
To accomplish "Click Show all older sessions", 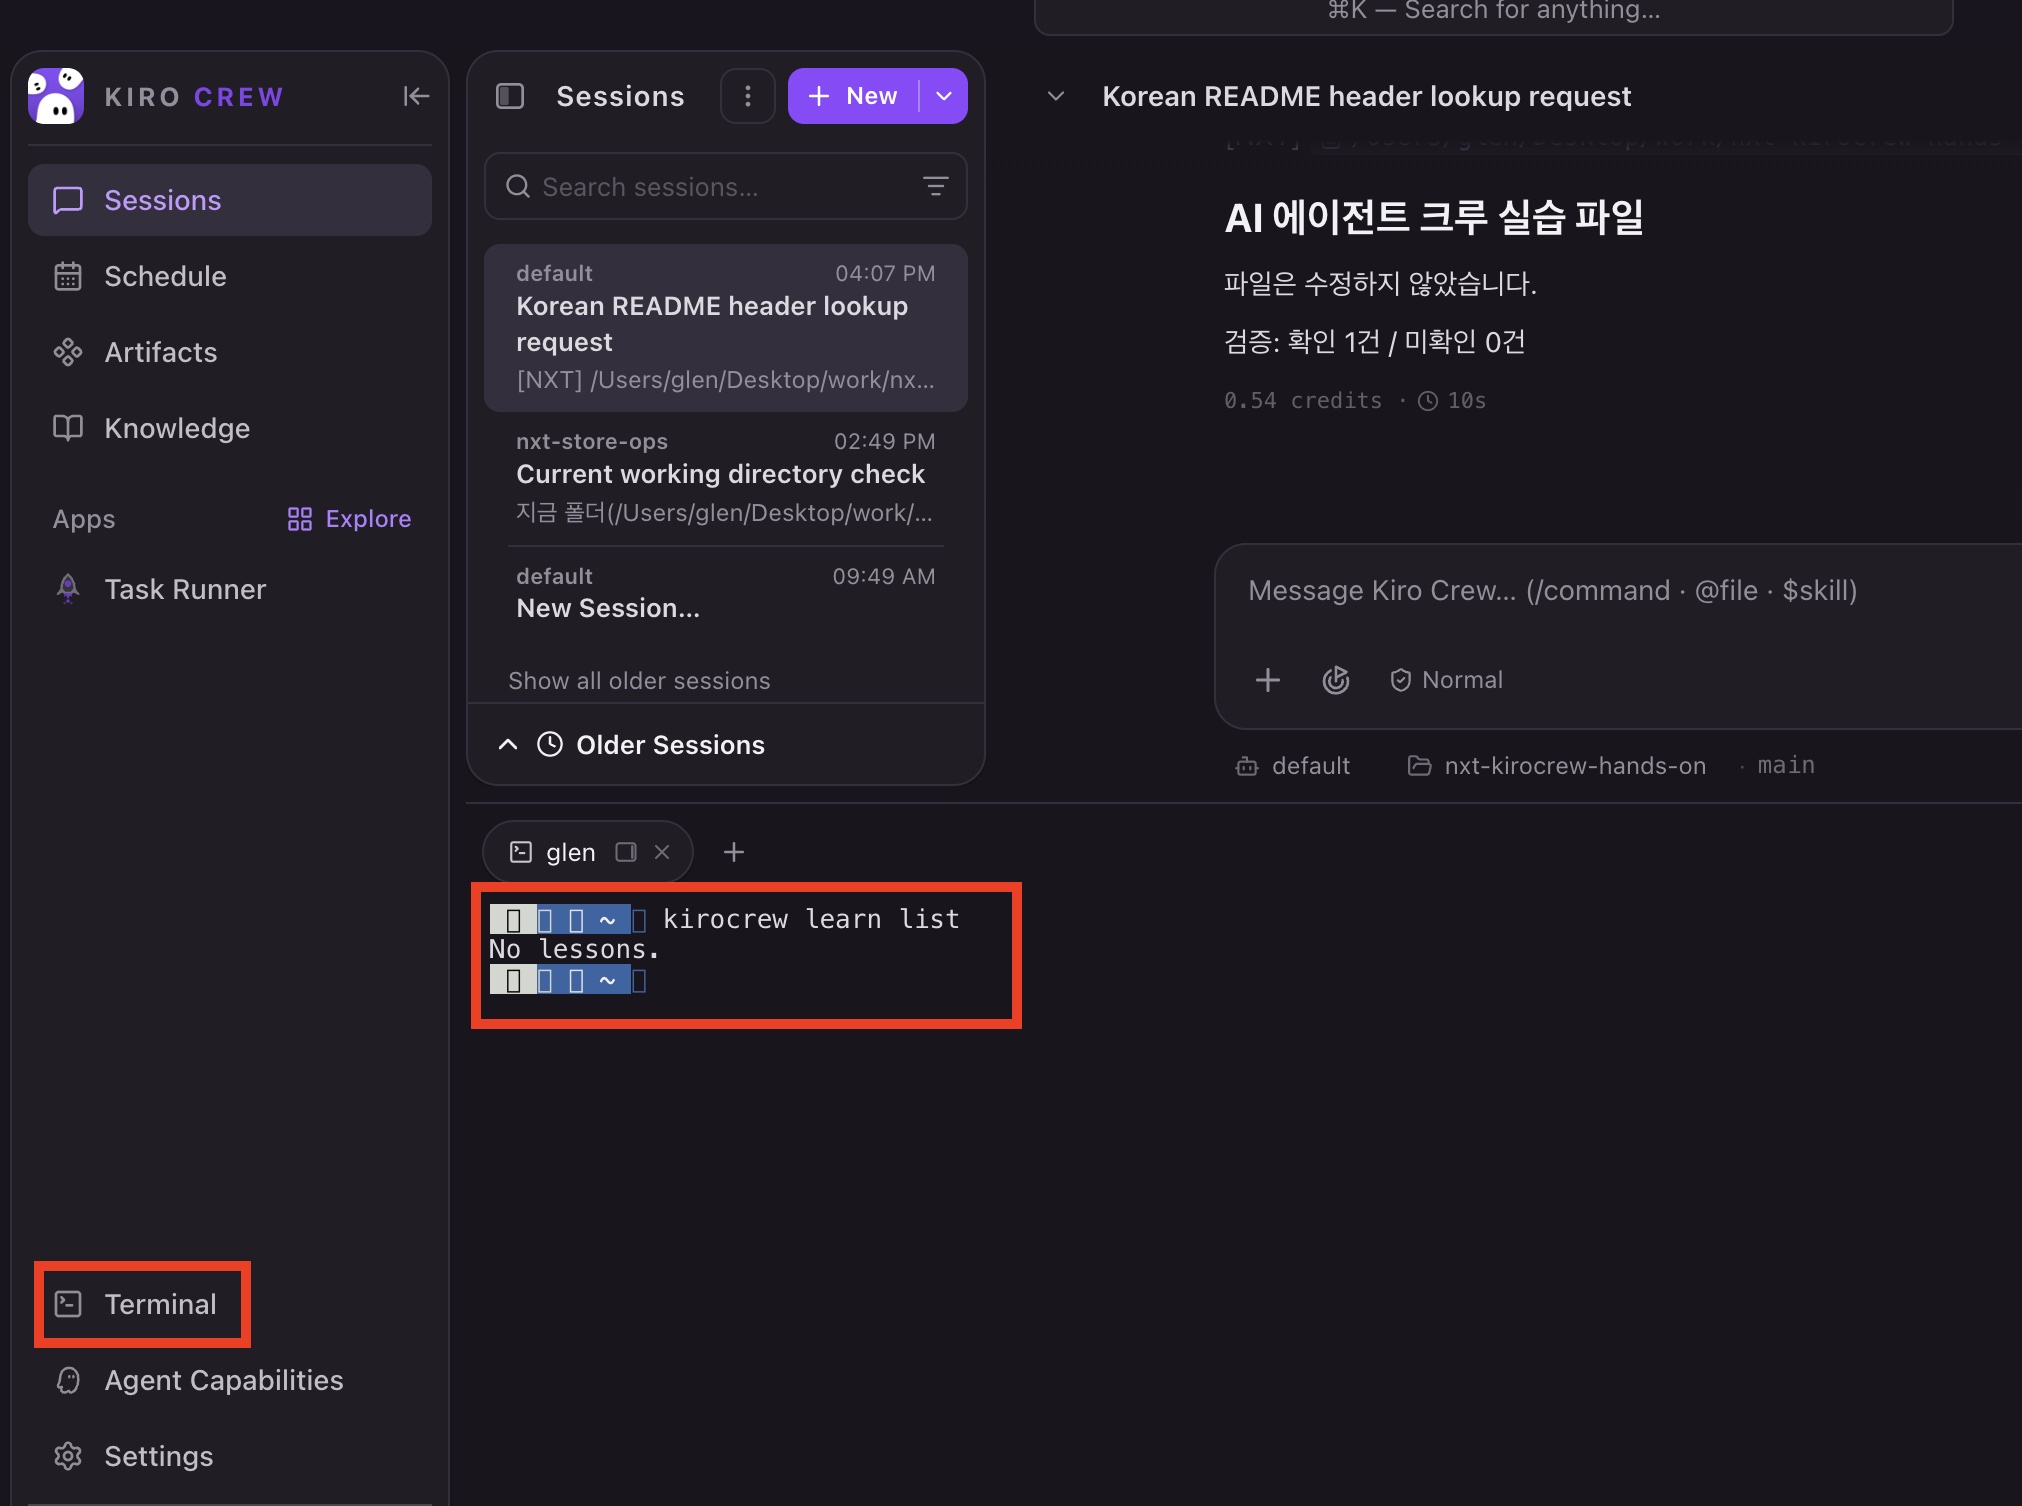I will pos(639,681).
